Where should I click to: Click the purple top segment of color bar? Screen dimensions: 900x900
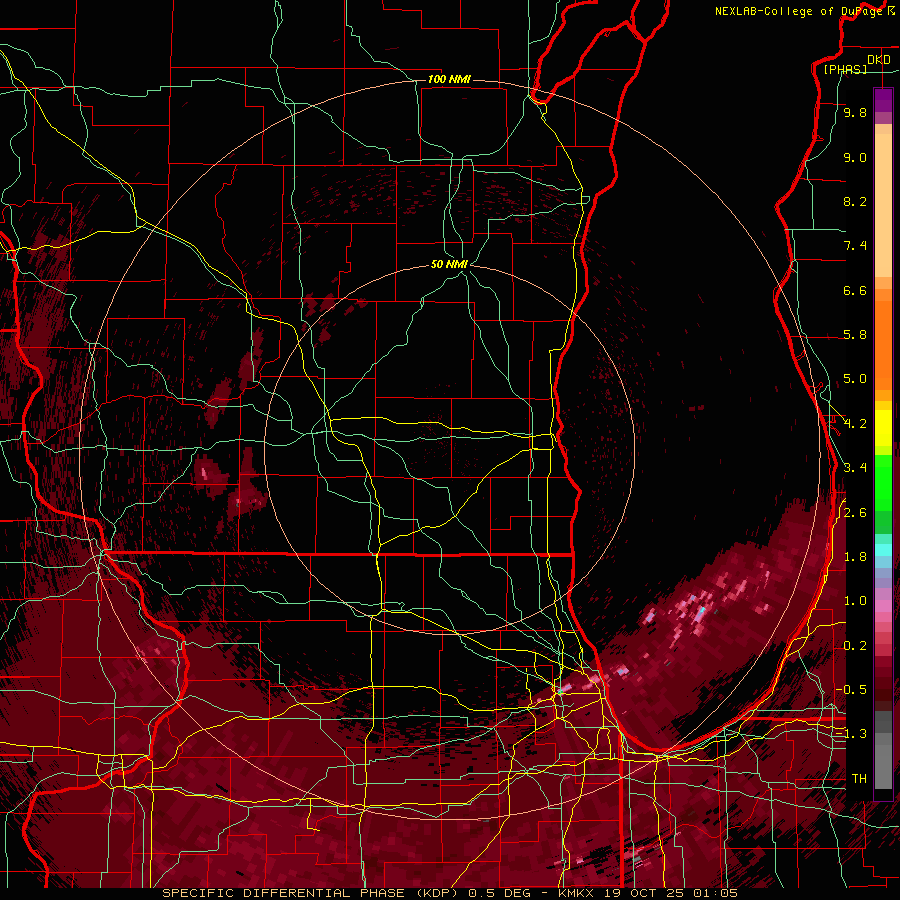tap(883, 101)
